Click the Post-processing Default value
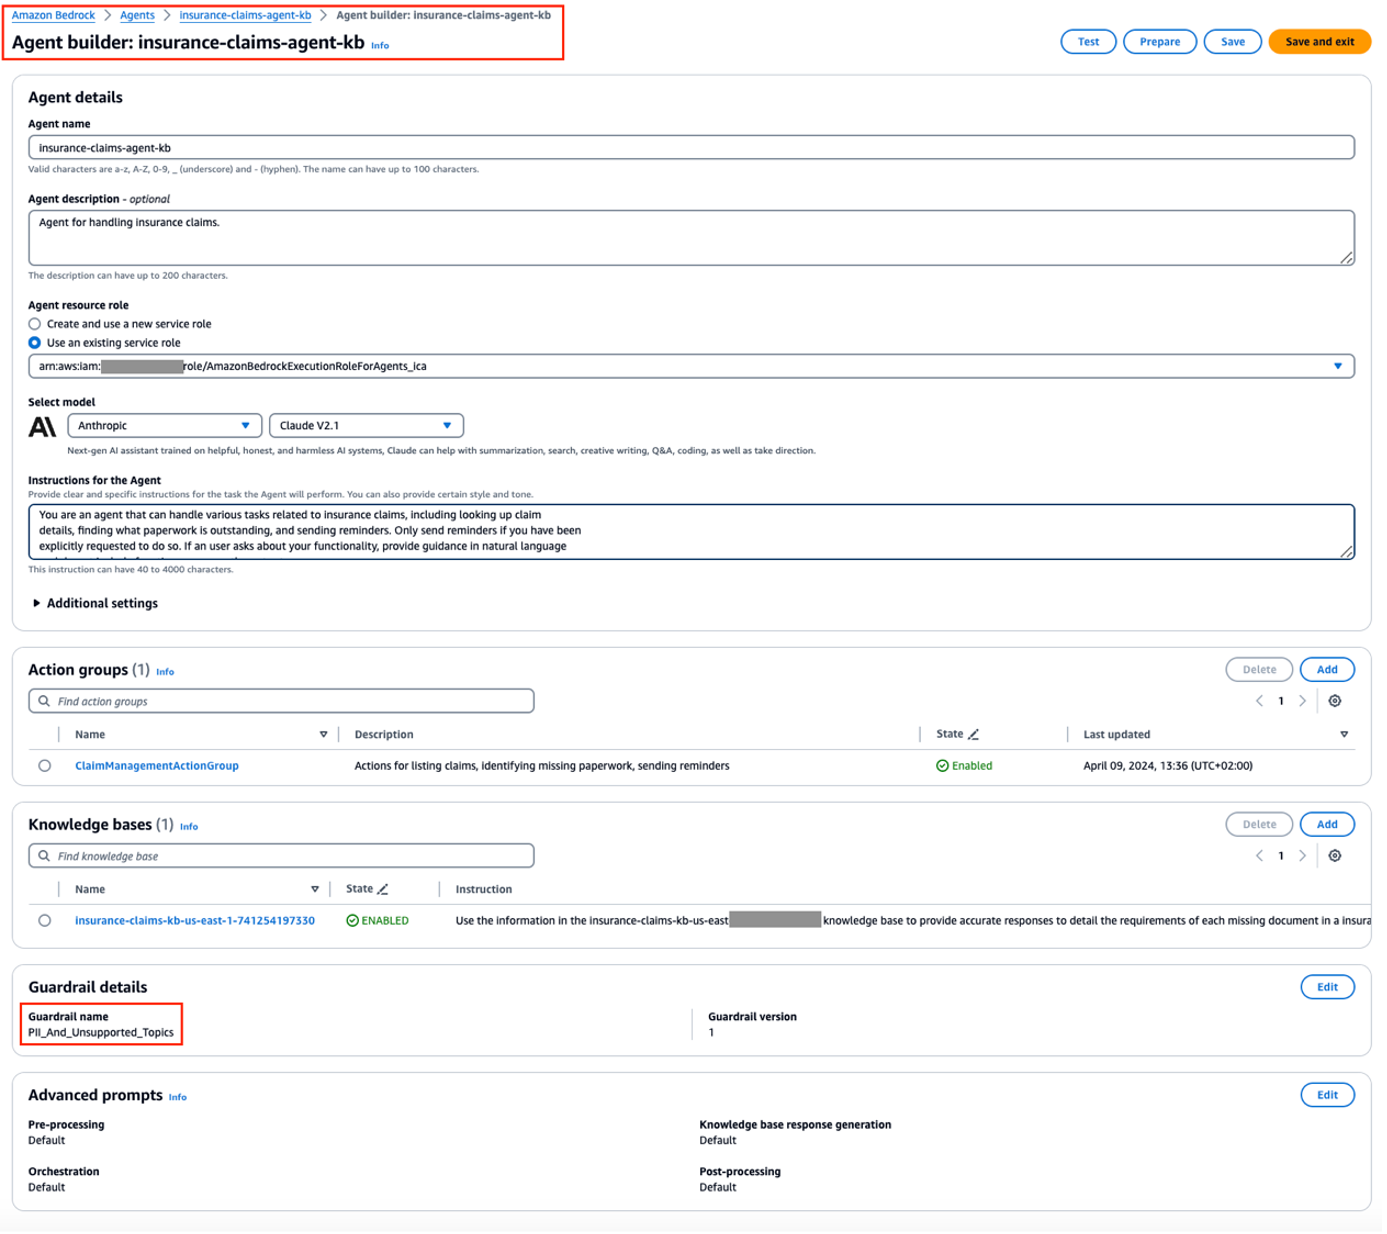 pos(717,1188)
